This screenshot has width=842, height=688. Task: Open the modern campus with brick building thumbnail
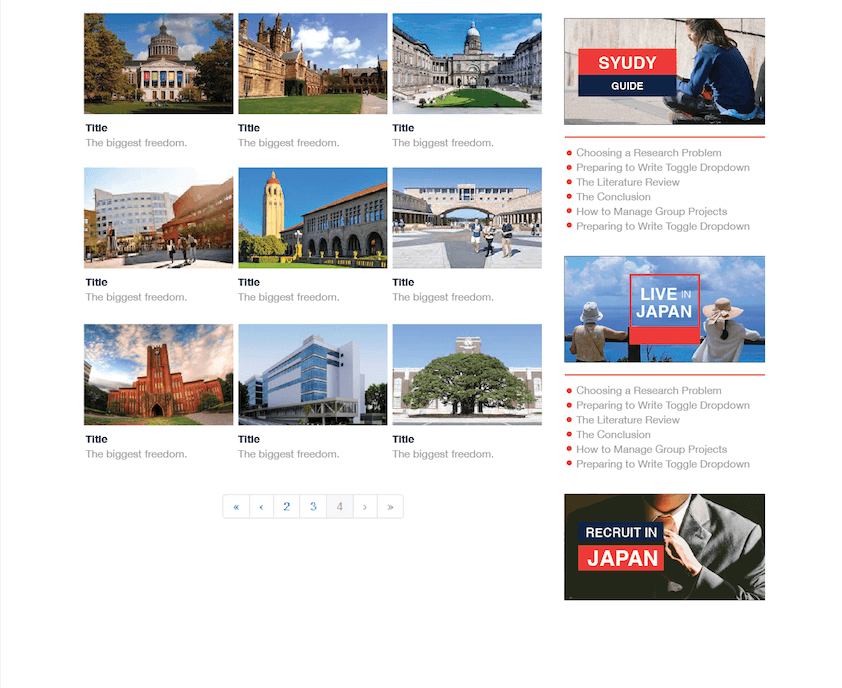pos(158,218)
